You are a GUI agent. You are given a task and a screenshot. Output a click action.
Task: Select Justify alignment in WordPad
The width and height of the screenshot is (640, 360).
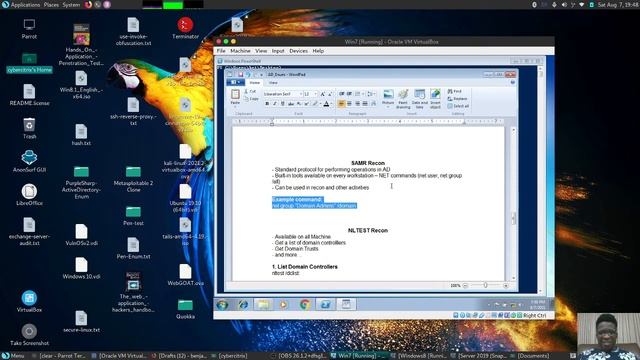(365, 104)
